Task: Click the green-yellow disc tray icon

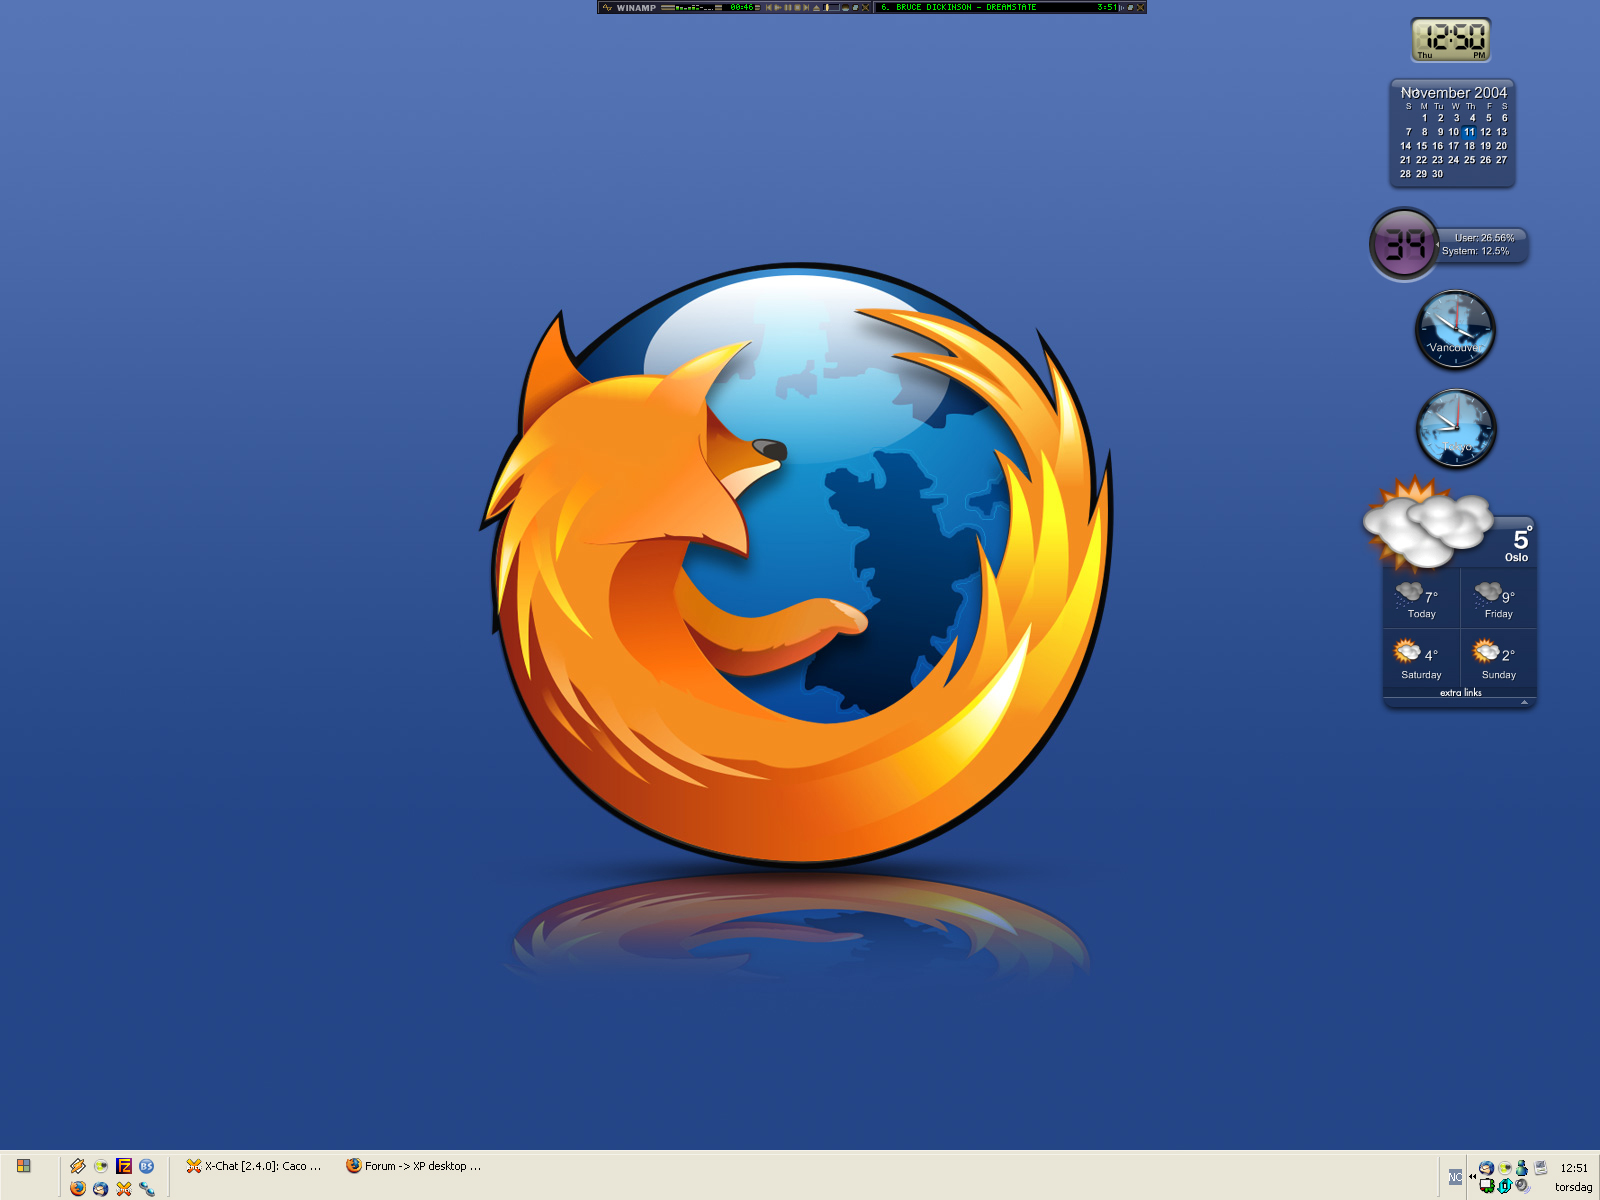Action: click(x=1505, y=1168)
